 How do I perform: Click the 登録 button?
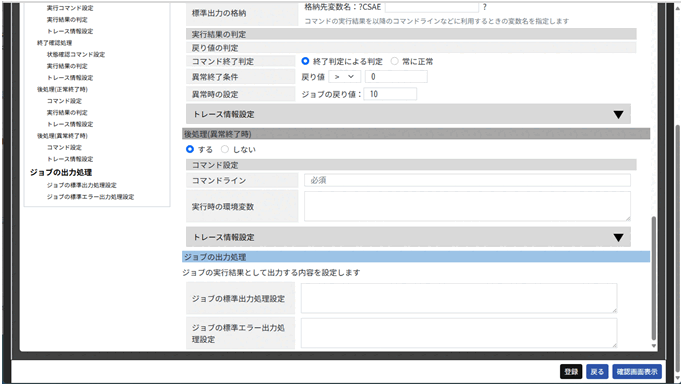571,372
